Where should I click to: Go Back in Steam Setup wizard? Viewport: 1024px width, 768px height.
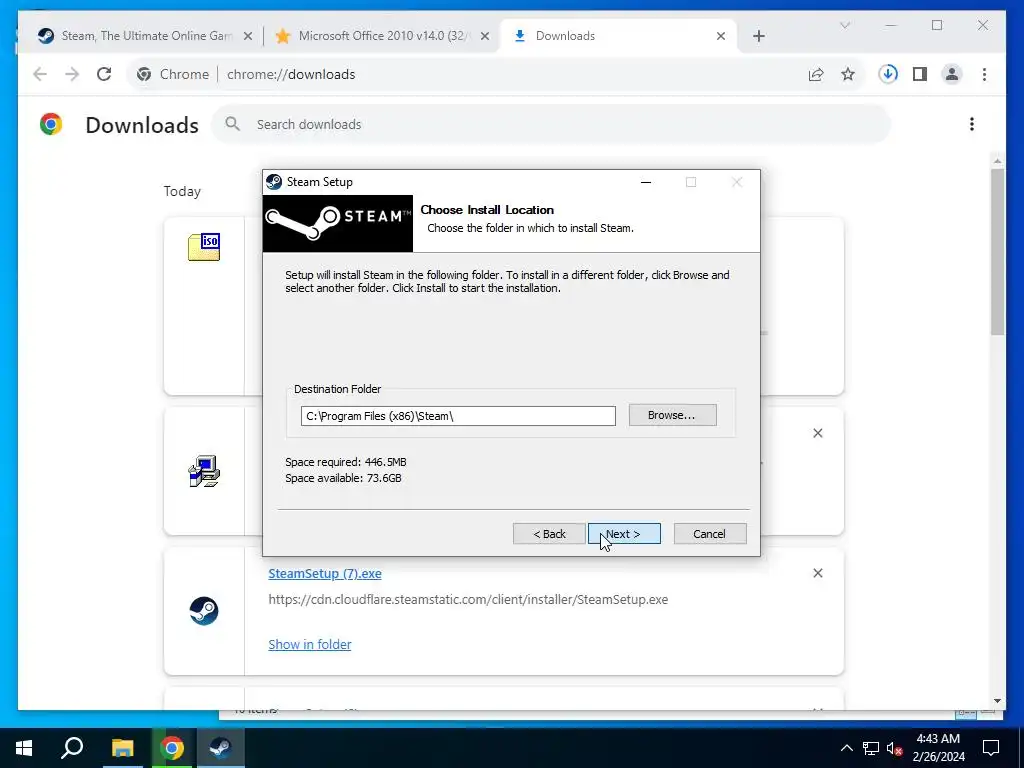549,534
